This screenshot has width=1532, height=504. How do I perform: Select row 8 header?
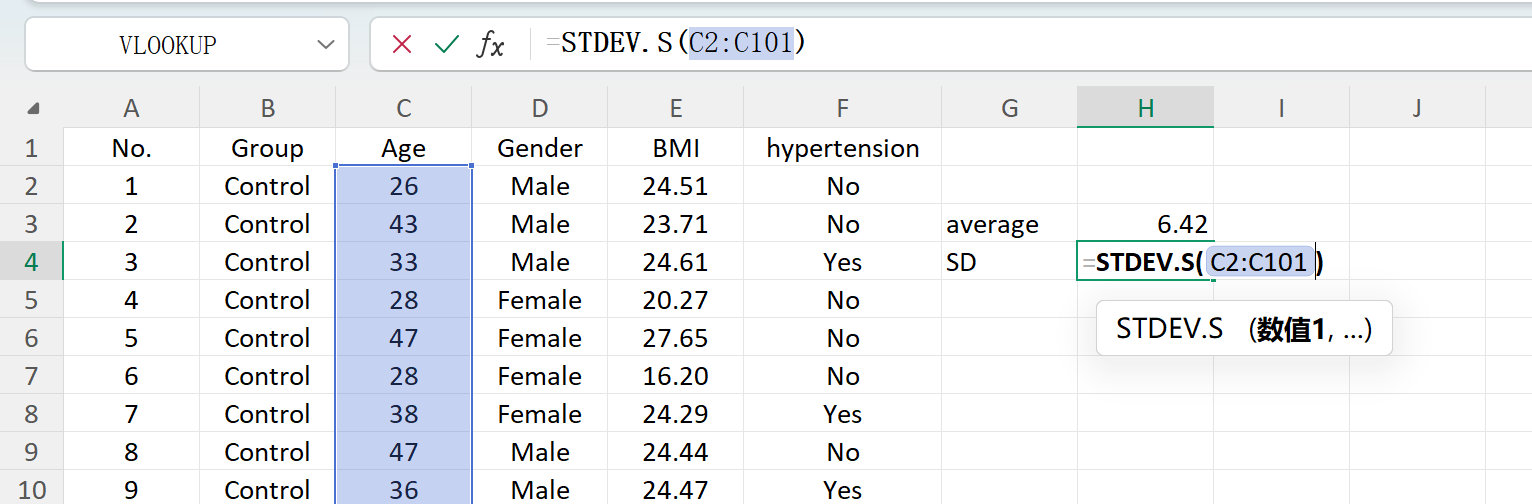(31, 414)
